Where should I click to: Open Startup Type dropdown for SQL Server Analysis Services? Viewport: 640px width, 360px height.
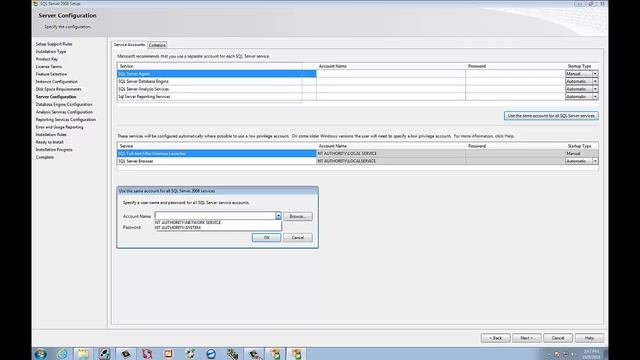[595, 89]
